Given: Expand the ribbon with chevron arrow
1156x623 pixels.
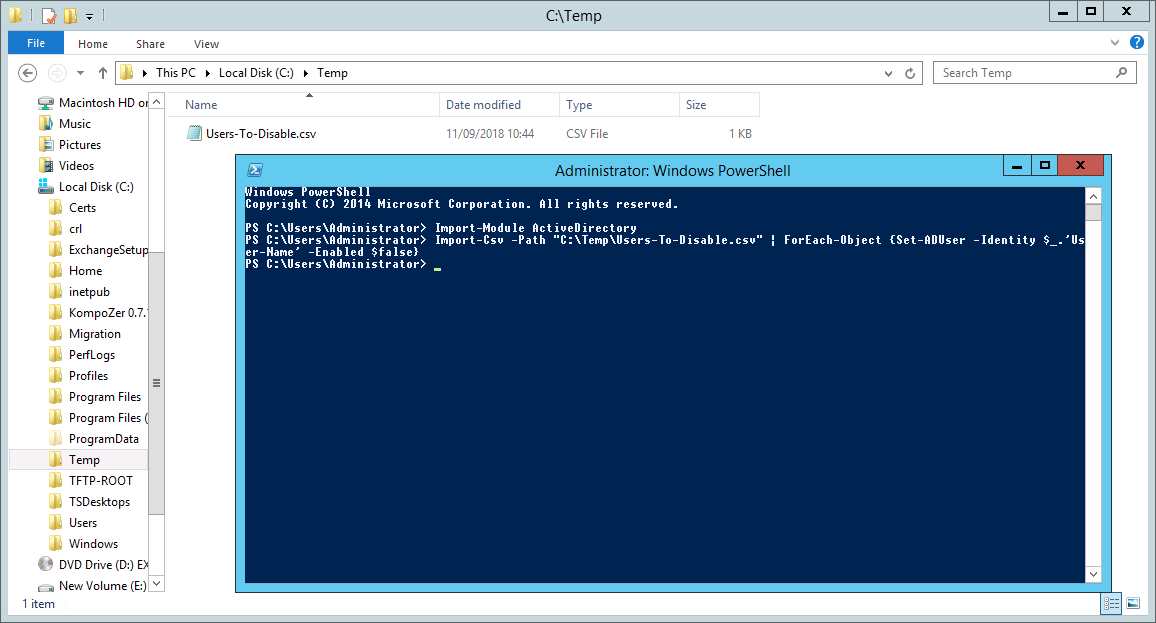Looking at the screenshot, I should tap(1116, 44).
